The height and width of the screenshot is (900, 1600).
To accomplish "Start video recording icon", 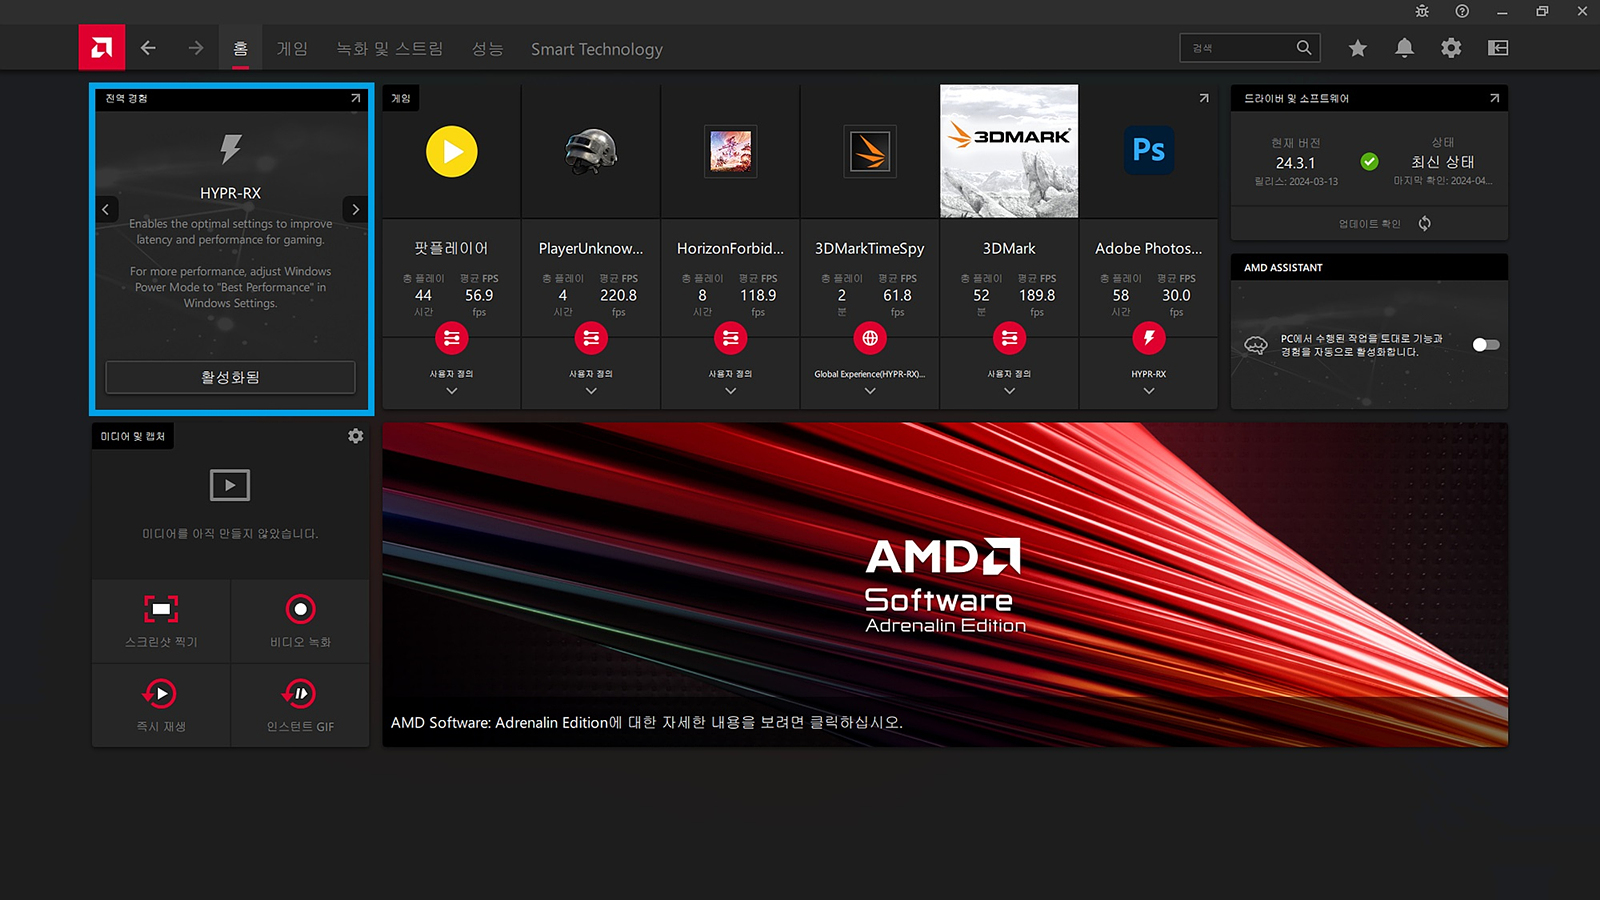I will point(300,609).
